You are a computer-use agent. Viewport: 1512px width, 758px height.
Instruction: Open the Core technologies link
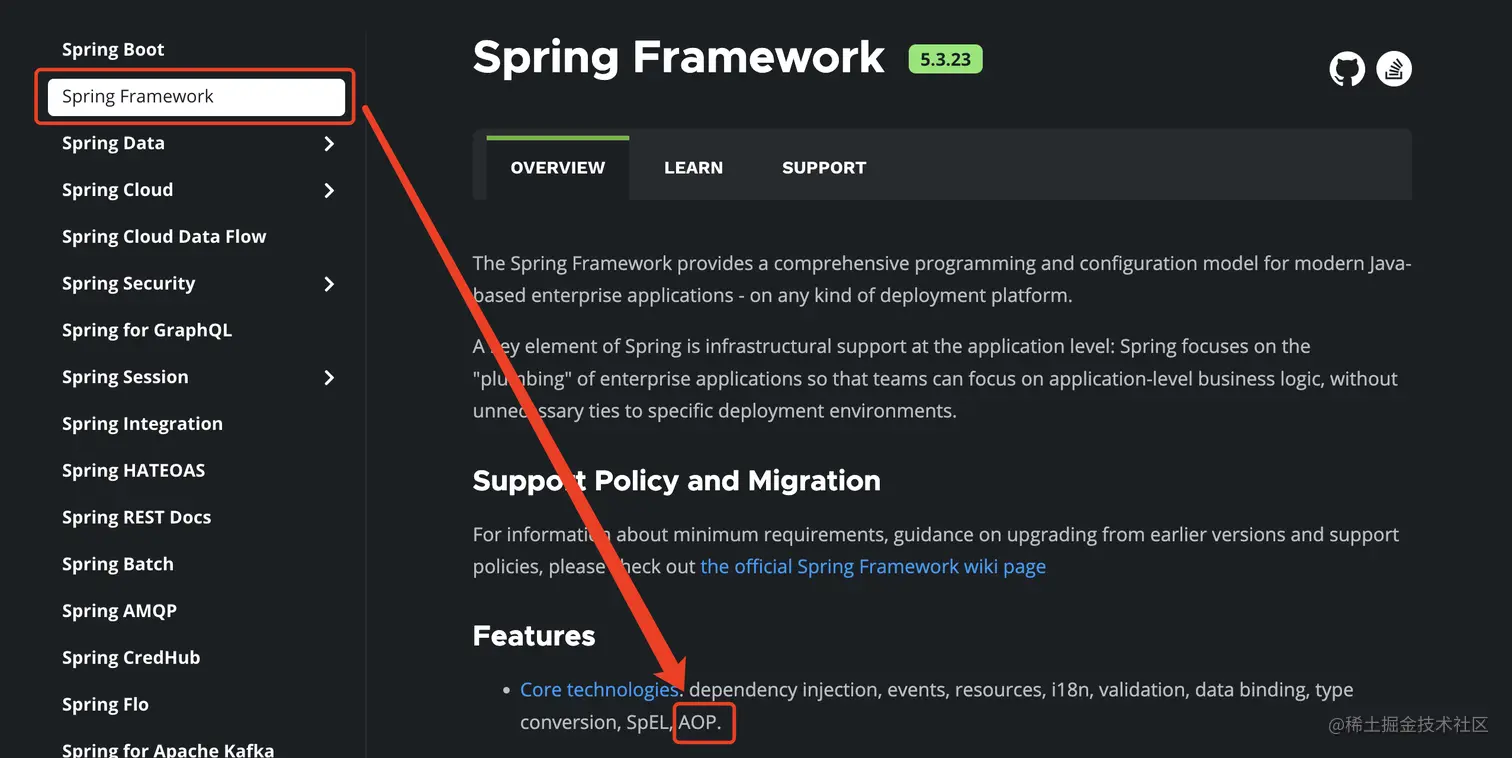599,690
